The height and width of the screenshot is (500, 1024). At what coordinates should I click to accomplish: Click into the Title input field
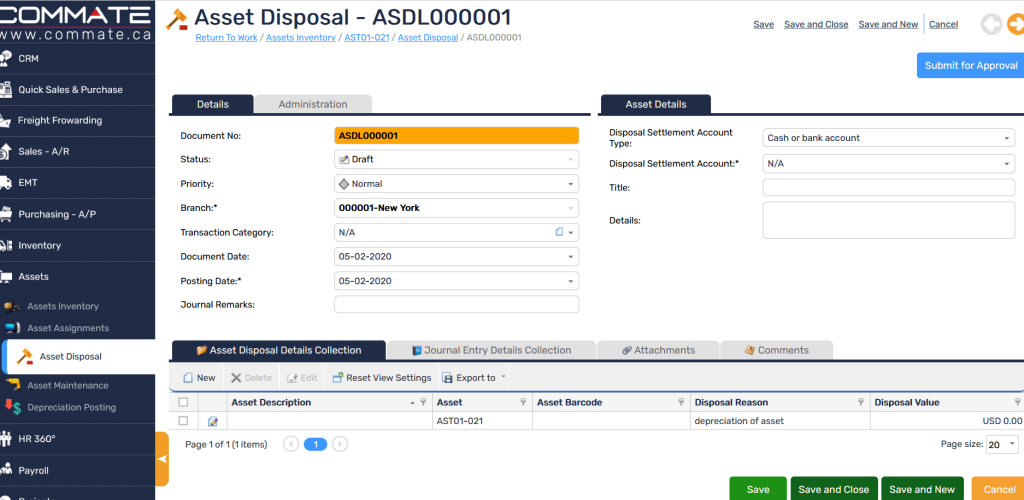pos(889,187)
